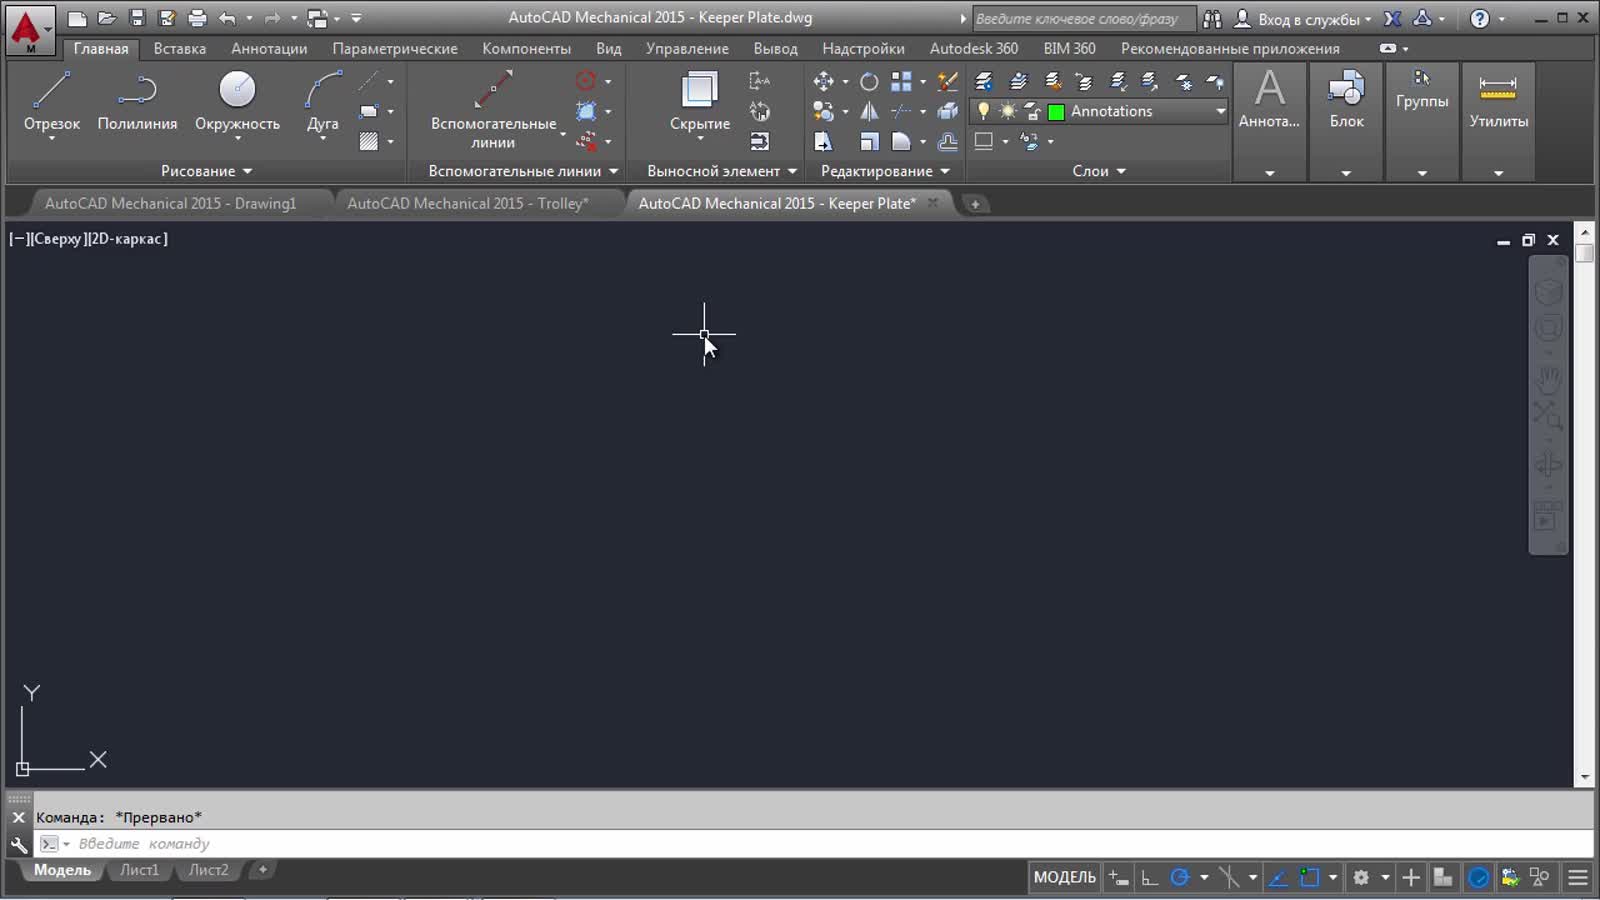Viewport: 1600px width, 900px height.
Task: Expand the Редактирование panel
Action: click(885, 171)
